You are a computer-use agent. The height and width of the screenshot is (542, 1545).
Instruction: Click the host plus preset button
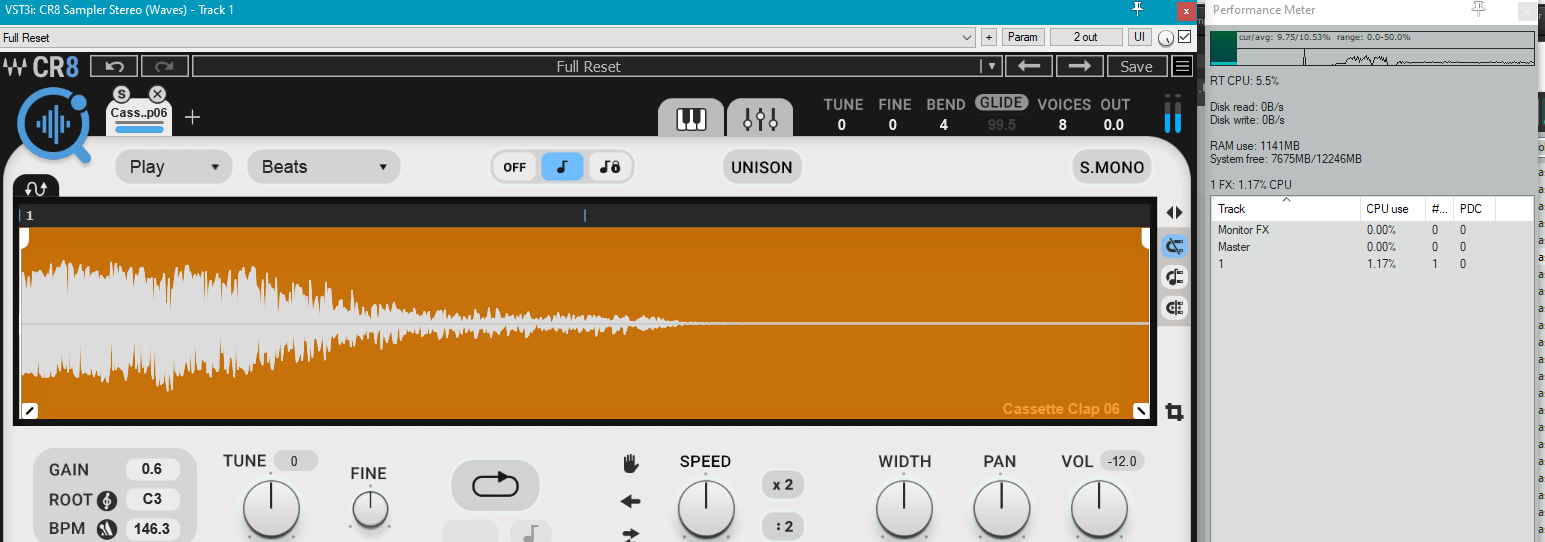[x=989, y=37]
